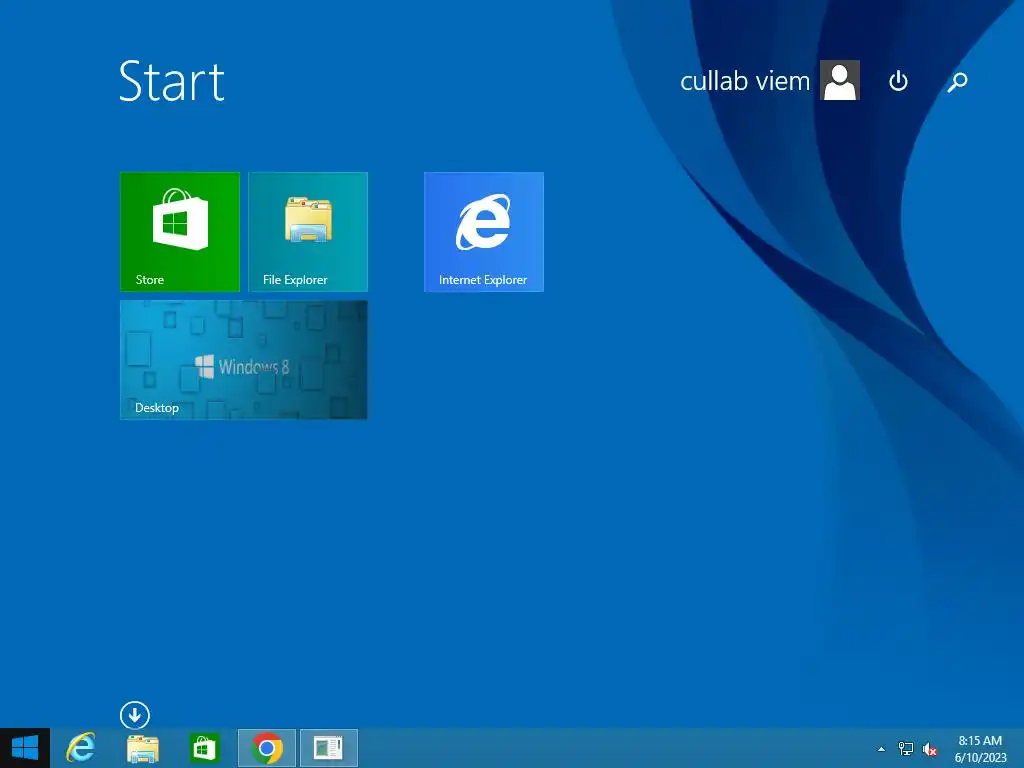The image size is (1024, 768).
Task: Click the muted volume tray icon
Action: point(930,749)
